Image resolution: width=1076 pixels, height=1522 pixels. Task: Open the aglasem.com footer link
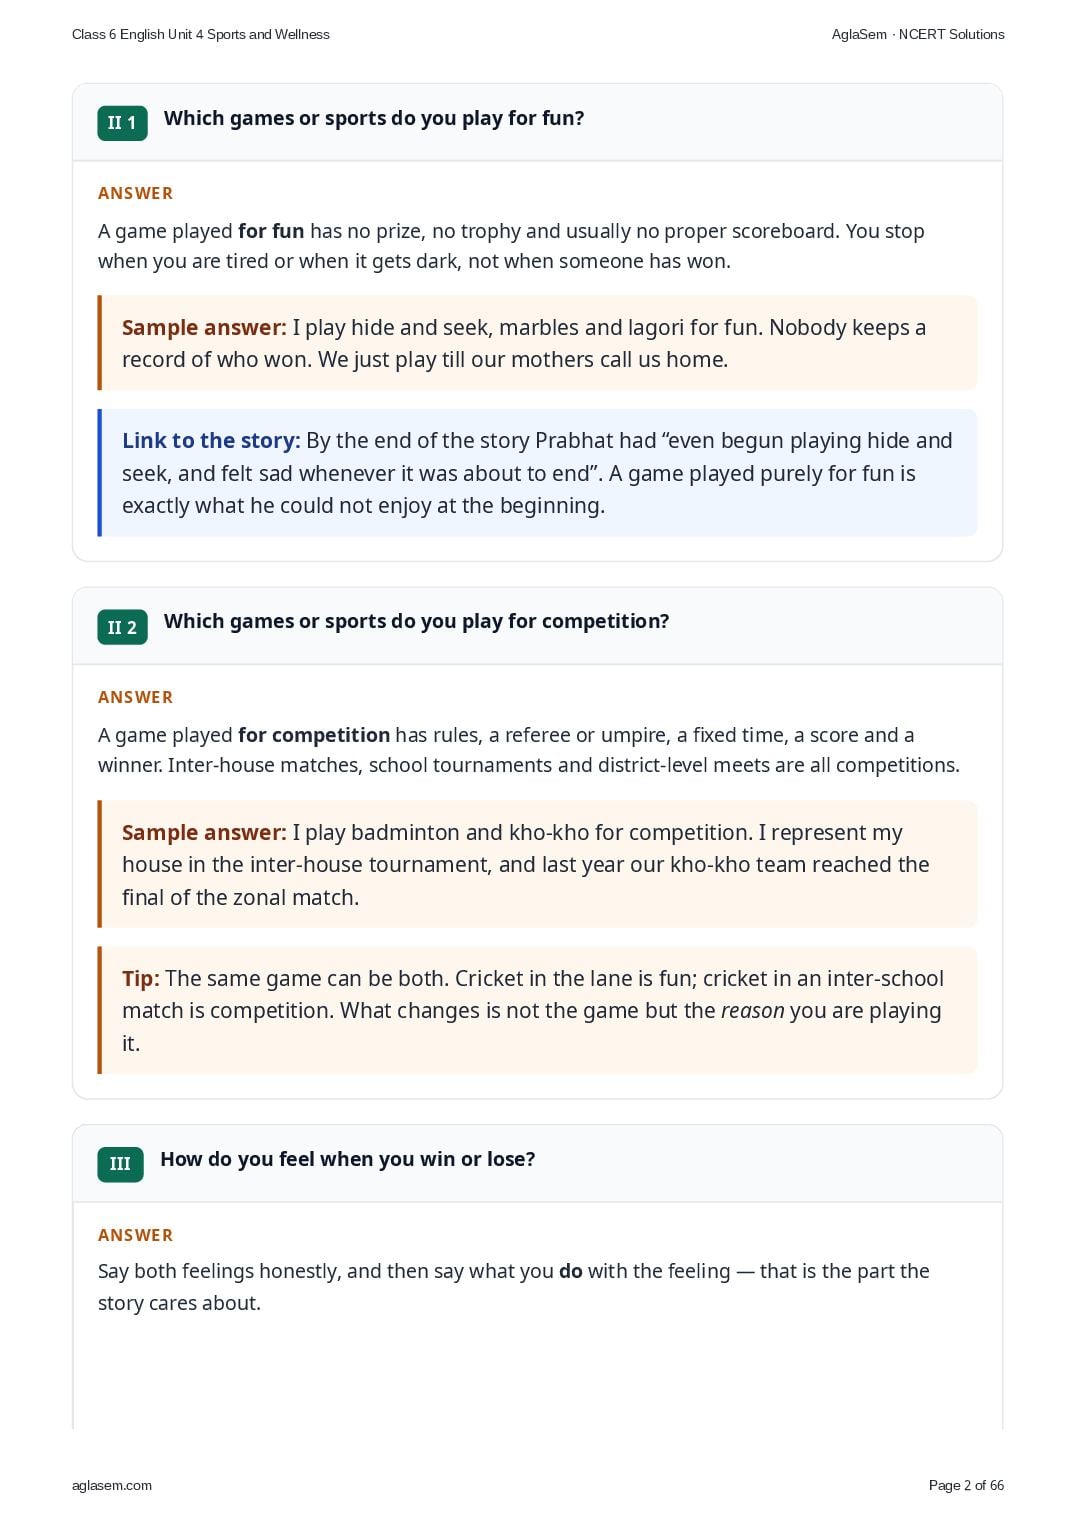pos(112,1485)
